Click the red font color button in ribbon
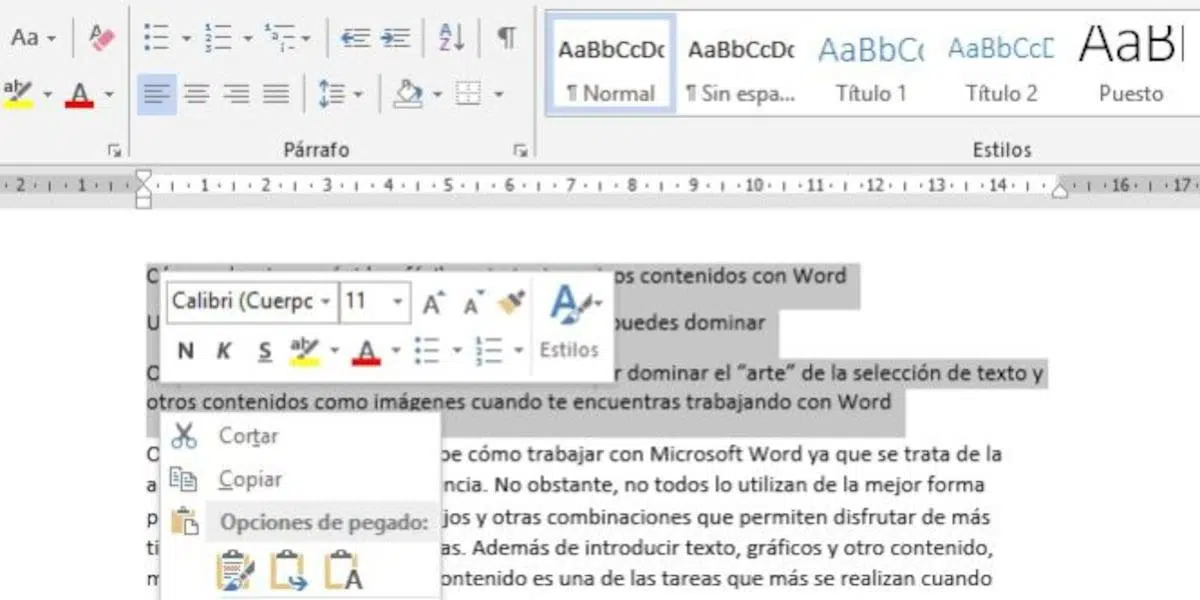This screenshot has width=1200, height=600. click(x=80, y=95)
